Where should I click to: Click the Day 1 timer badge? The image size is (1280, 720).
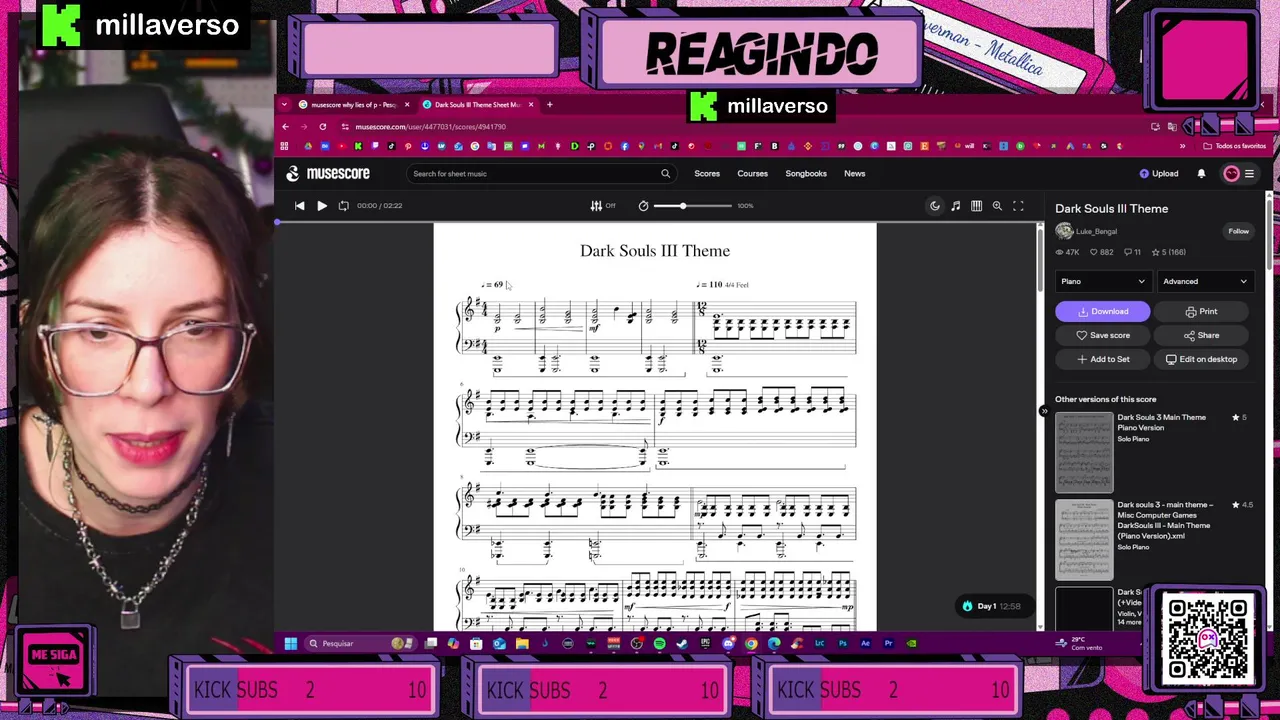click(x=991, y=606)
